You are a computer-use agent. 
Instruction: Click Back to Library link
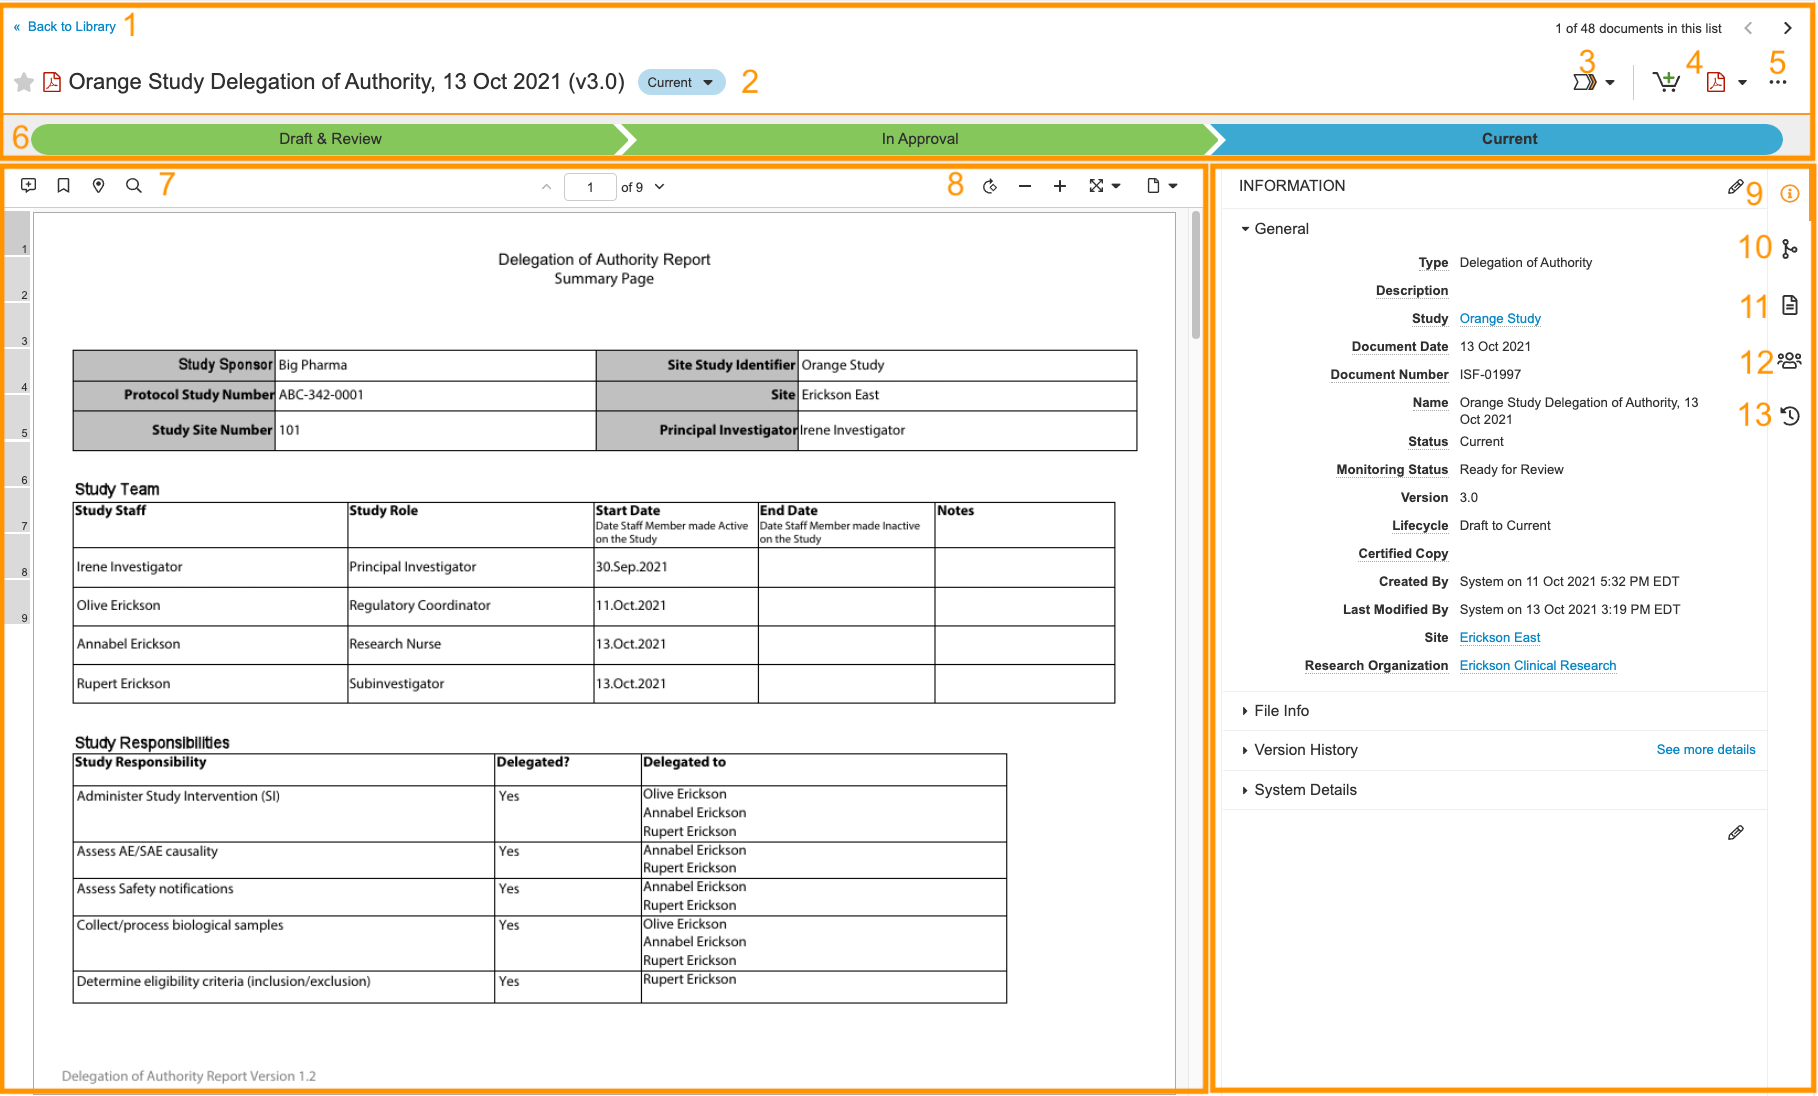coord(71,27)
